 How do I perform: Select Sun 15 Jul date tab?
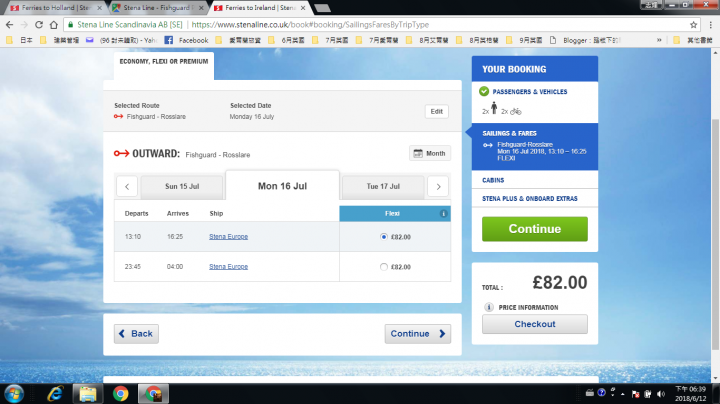[x=182, y=187]
